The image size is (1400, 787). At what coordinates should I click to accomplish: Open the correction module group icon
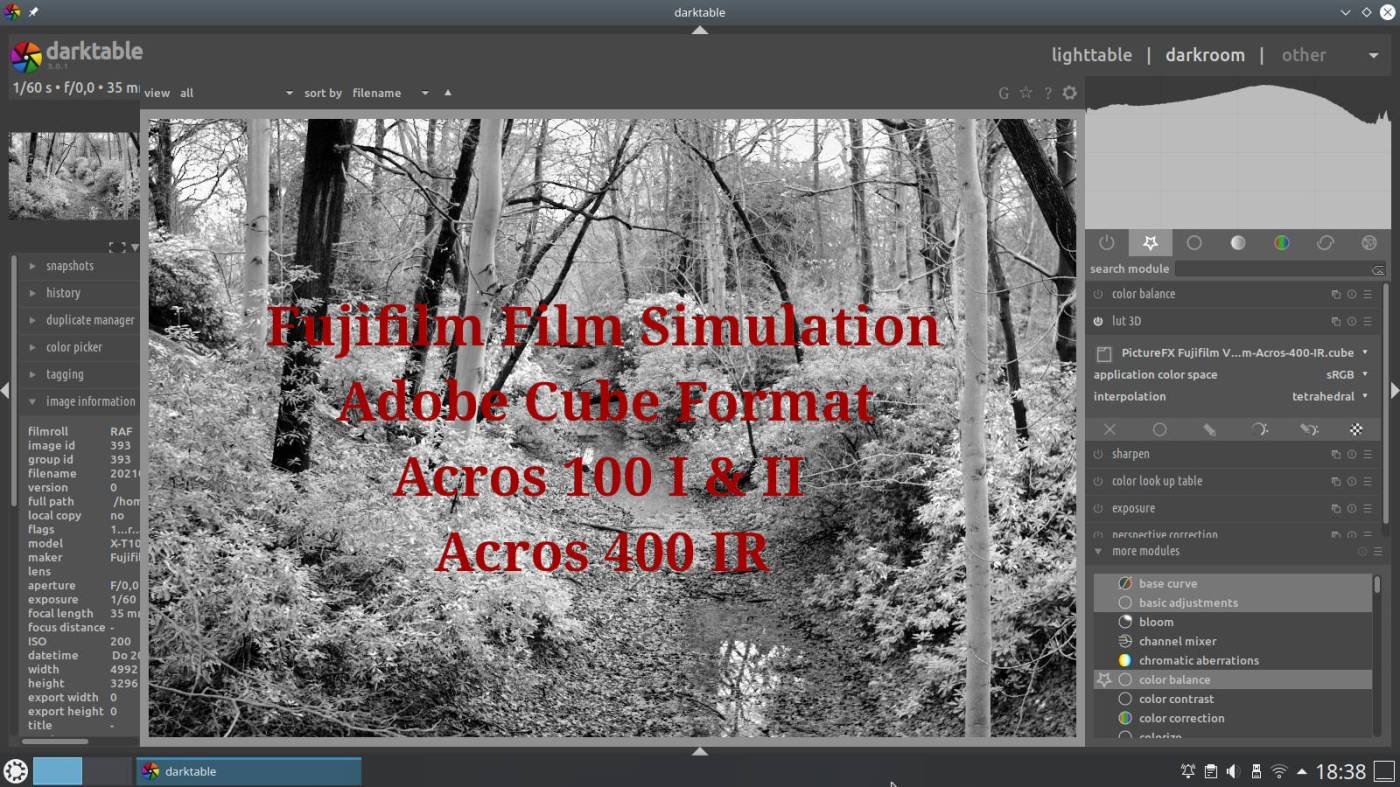[x=1325, y=243]
